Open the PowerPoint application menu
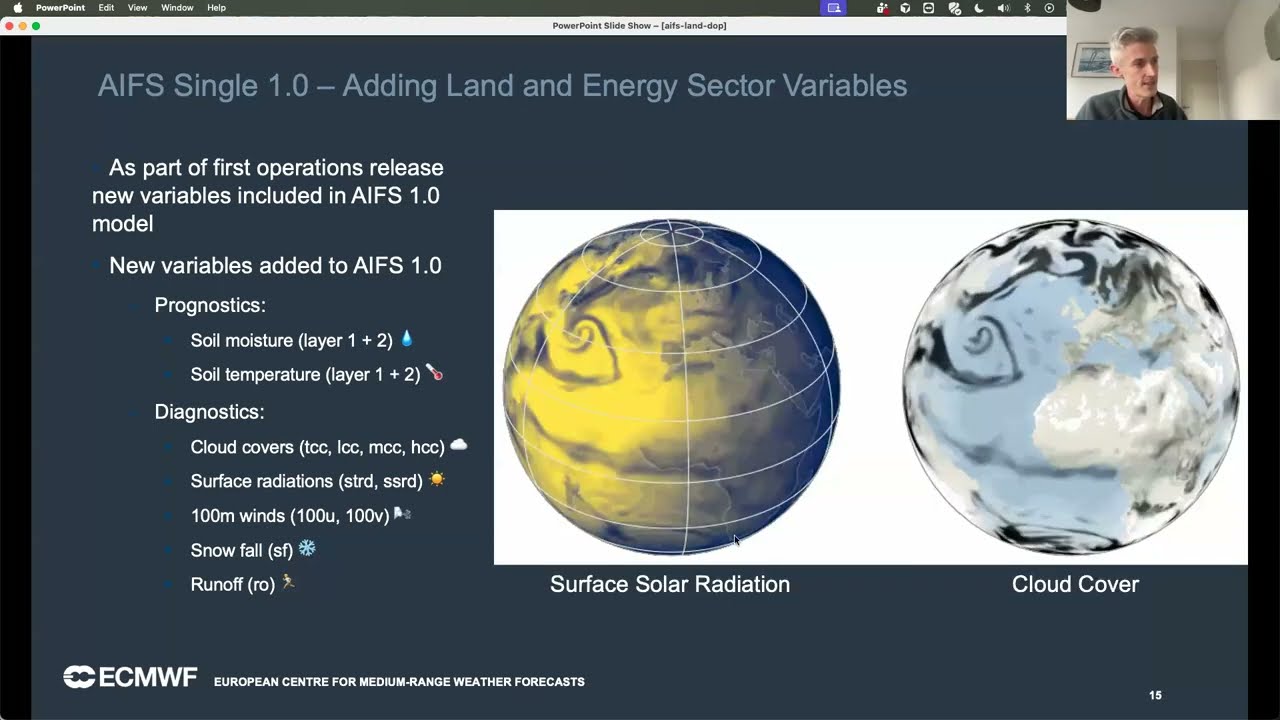This screenshot has height=720, width=1280. pyautogui.click(x=61, y=8)
